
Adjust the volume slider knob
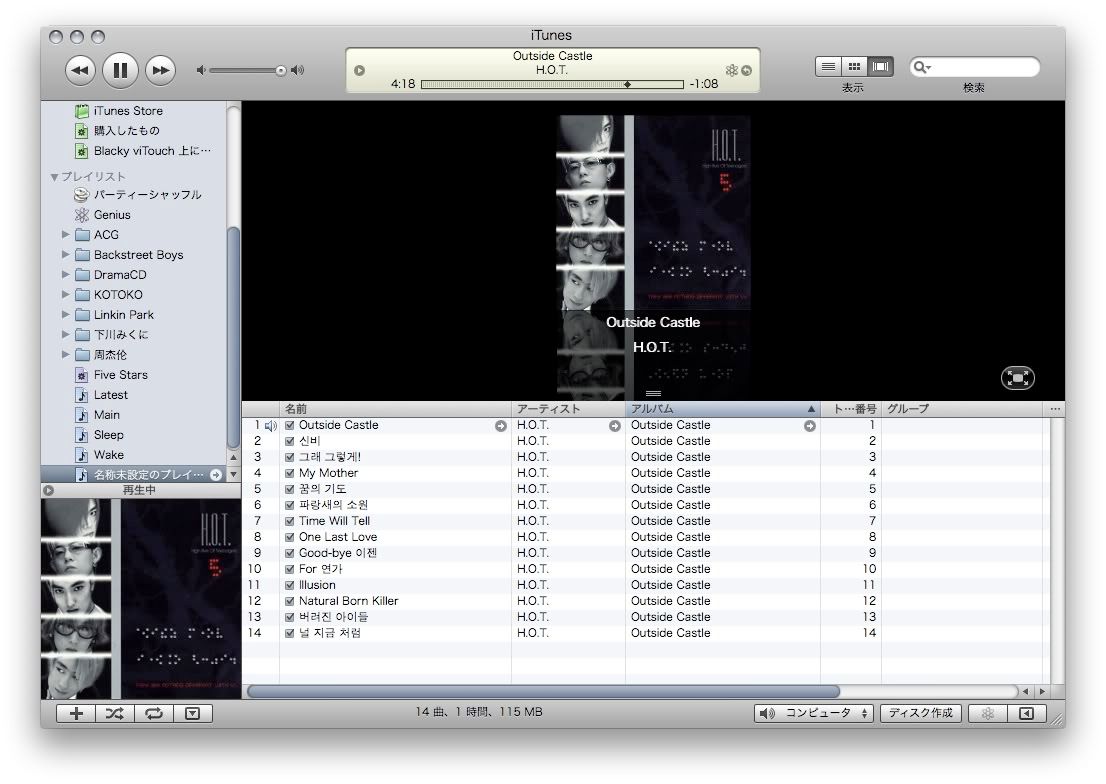point(281,71)
